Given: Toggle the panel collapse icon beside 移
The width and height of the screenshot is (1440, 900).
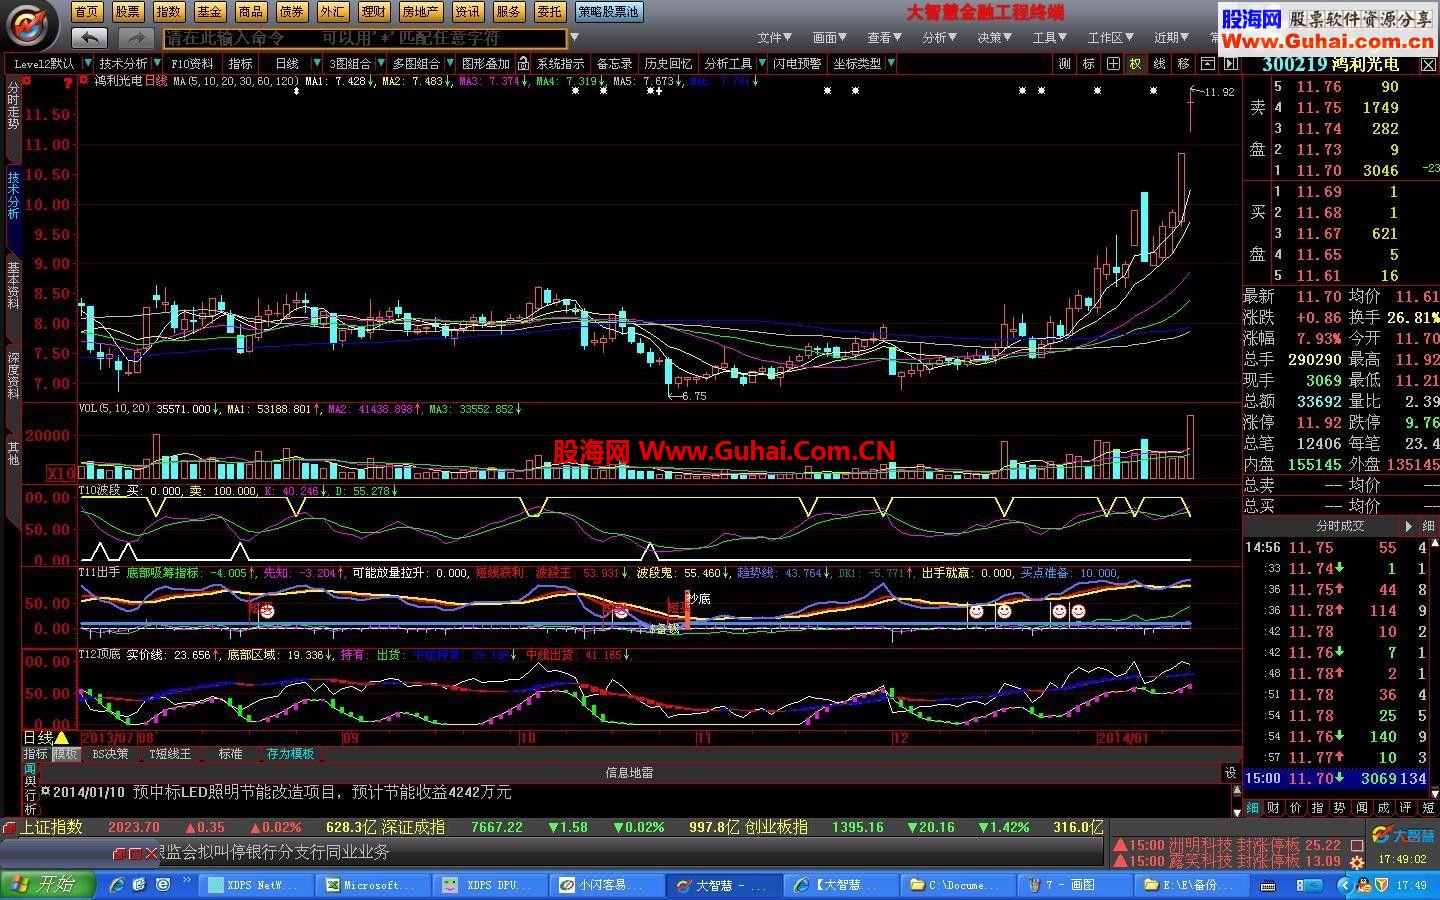Looking at the screenshot, I should (x=1207, y=63).
